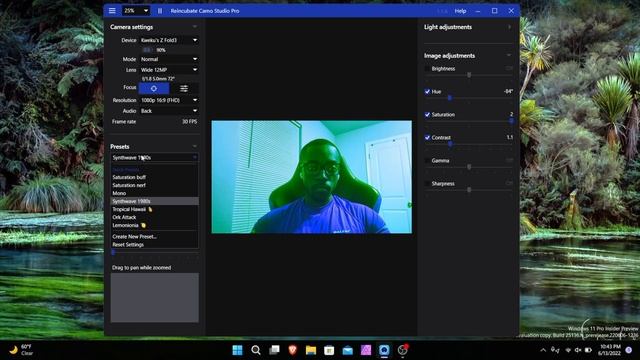The width and height of the screenshot is (640, 360).
Task: Click the 30 FPS frame rate value
Action: point(189,122)
